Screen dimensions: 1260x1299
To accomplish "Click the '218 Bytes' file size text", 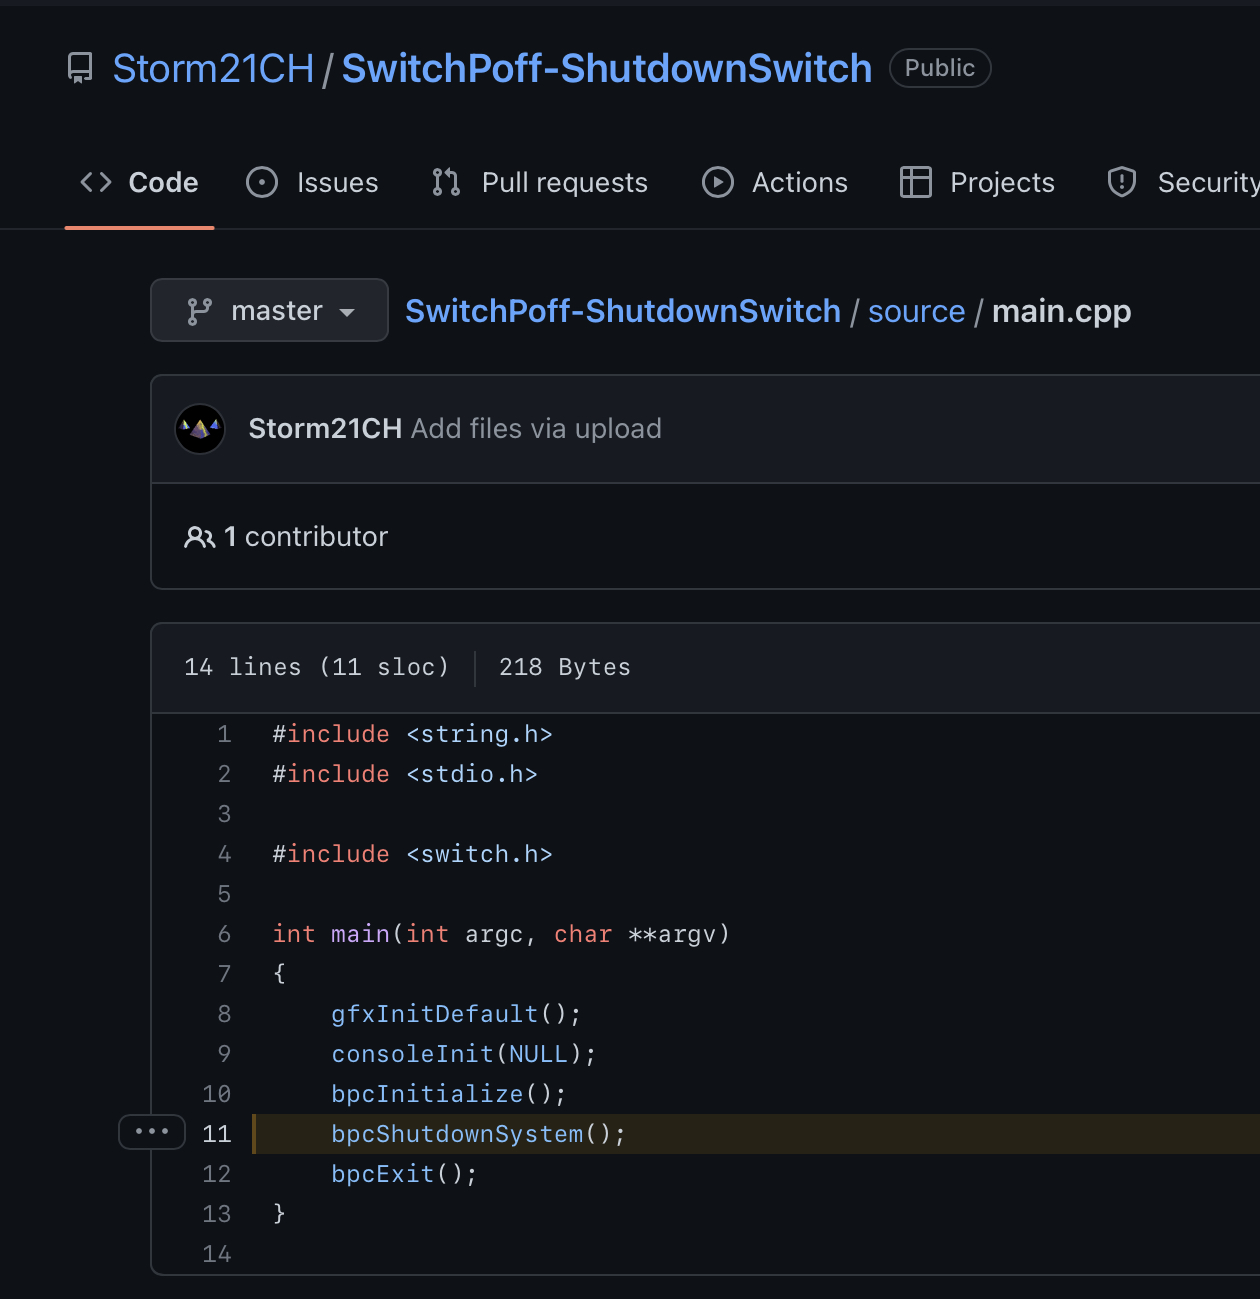I will pos(565,667).
